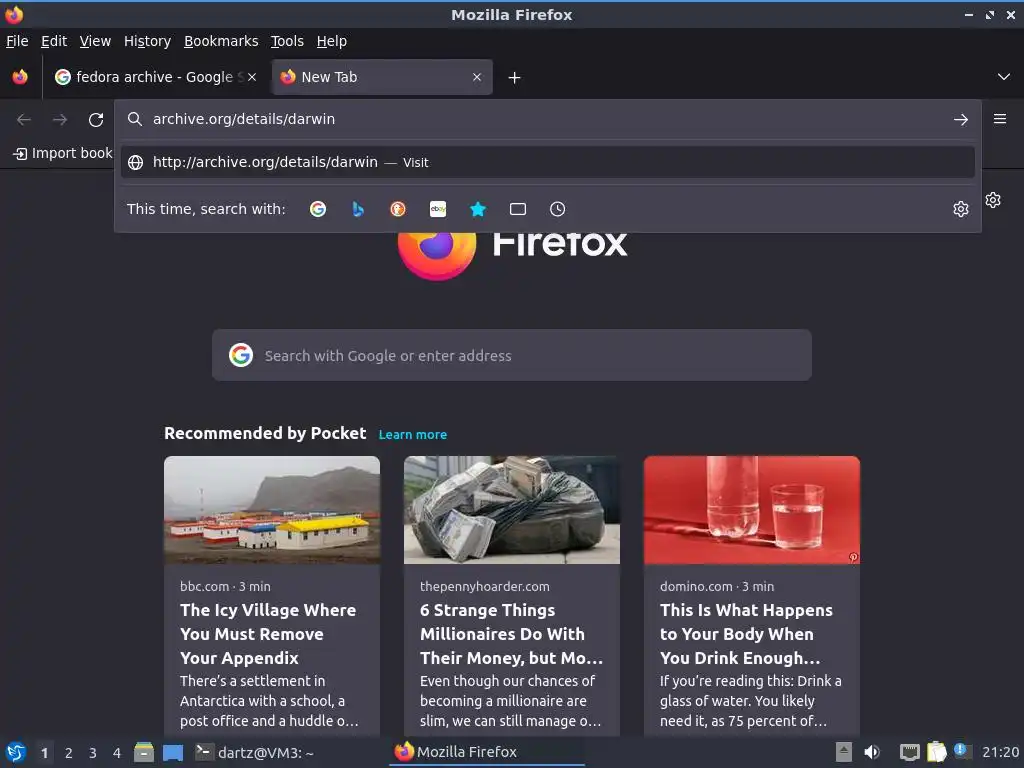
Task: Open the History menu
Action: tap(148, 41)
